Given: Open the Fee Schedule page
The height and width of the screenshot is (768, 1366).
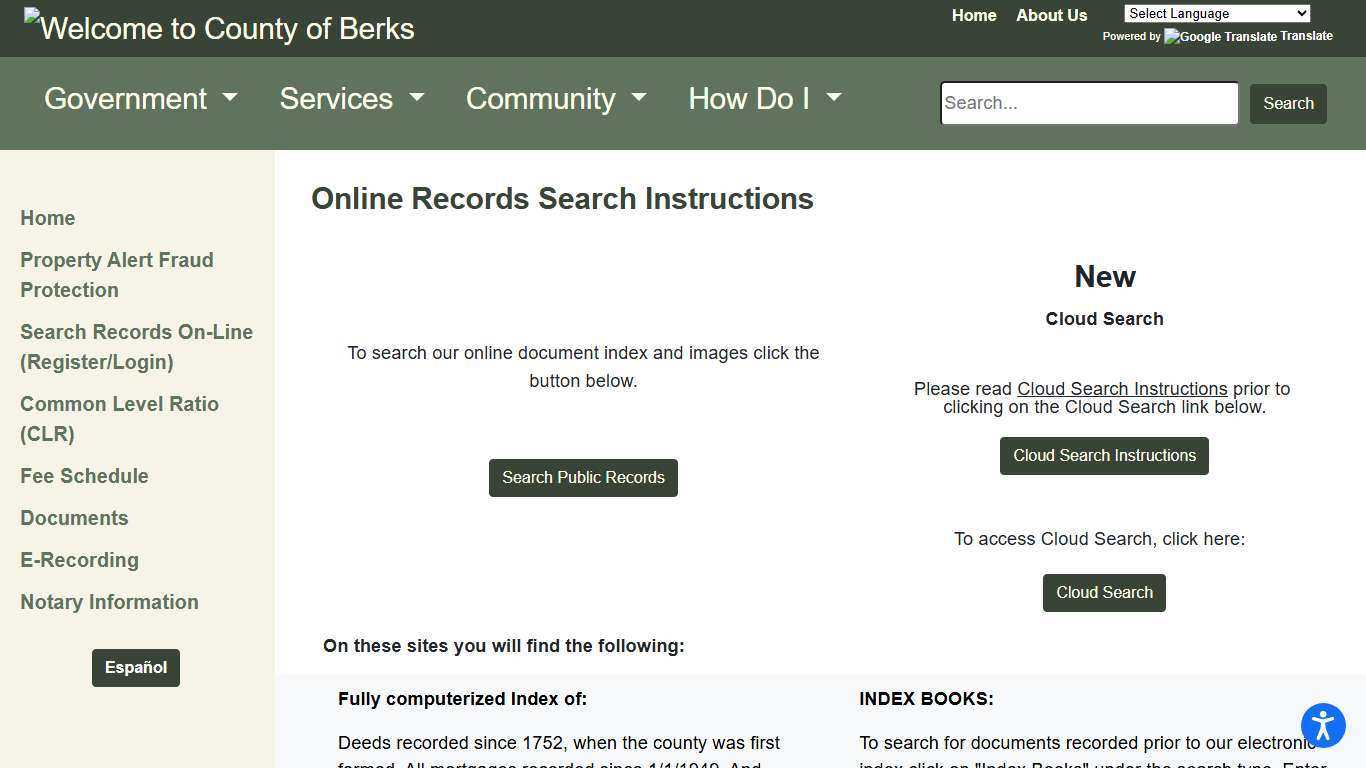Looking at the screenshot, I should click(84, 476).
